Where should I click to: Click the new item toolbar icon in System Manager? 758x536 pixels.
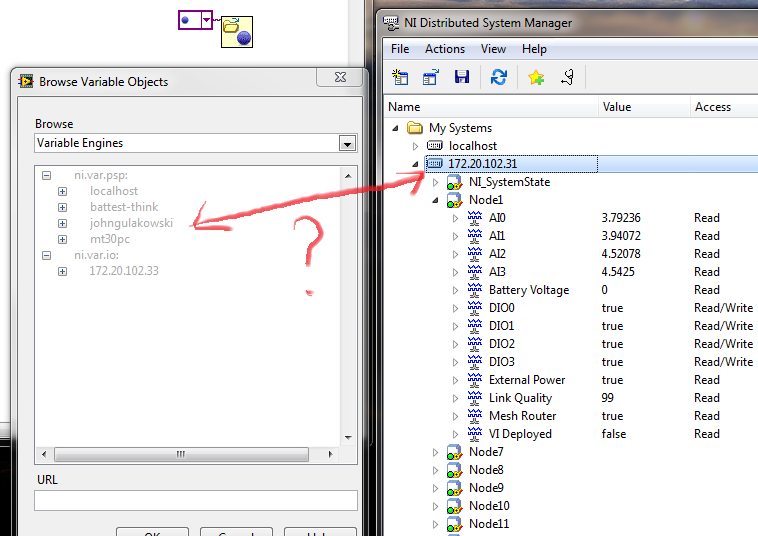click(400, 77)
